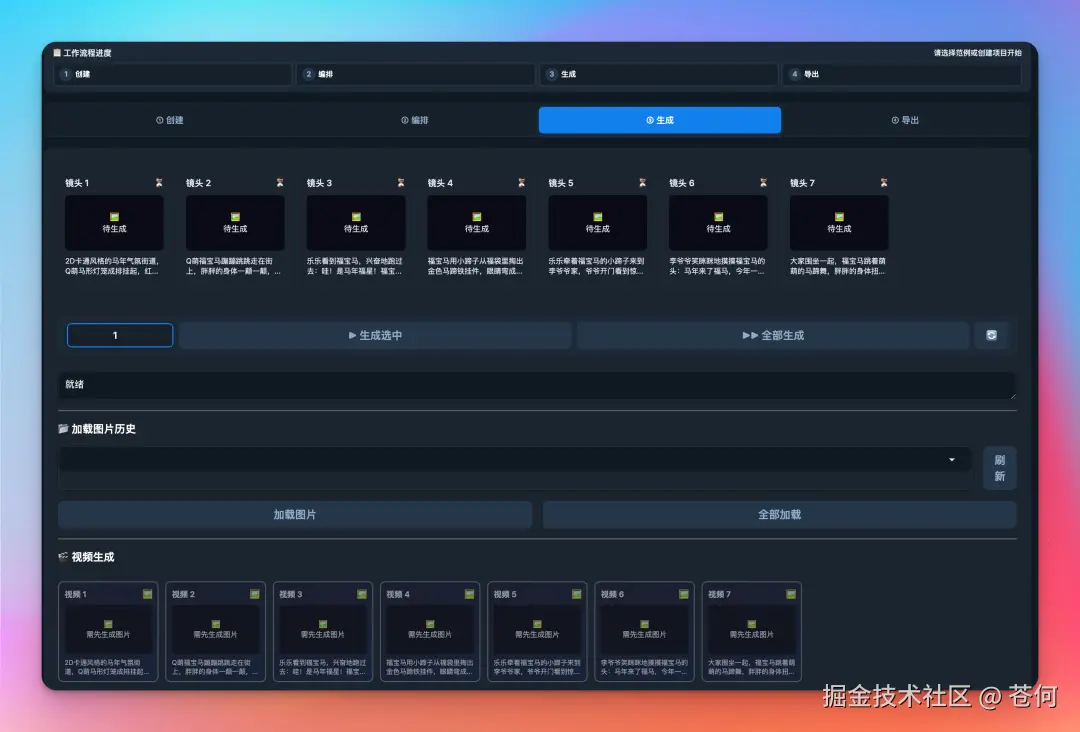Image resolution: width=1080 pixels, height=732 pixels.
Task: Switch to the 生成 tab
Action: point(659,119)
